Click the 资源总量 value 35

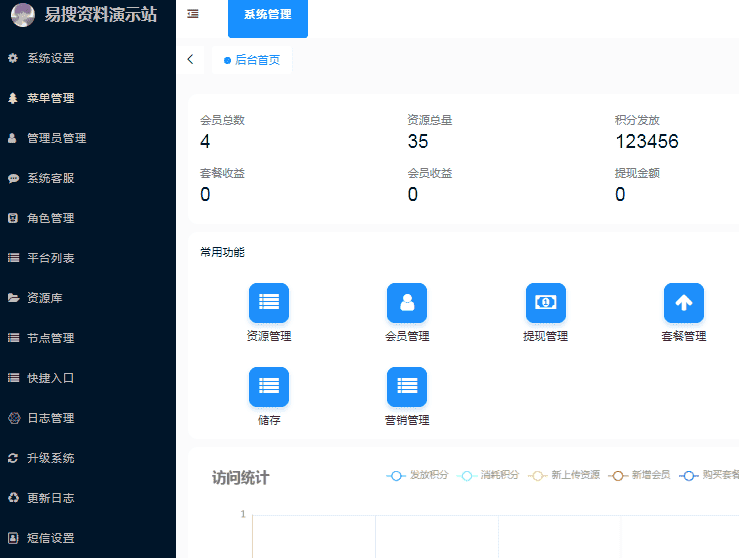(418, 141)
